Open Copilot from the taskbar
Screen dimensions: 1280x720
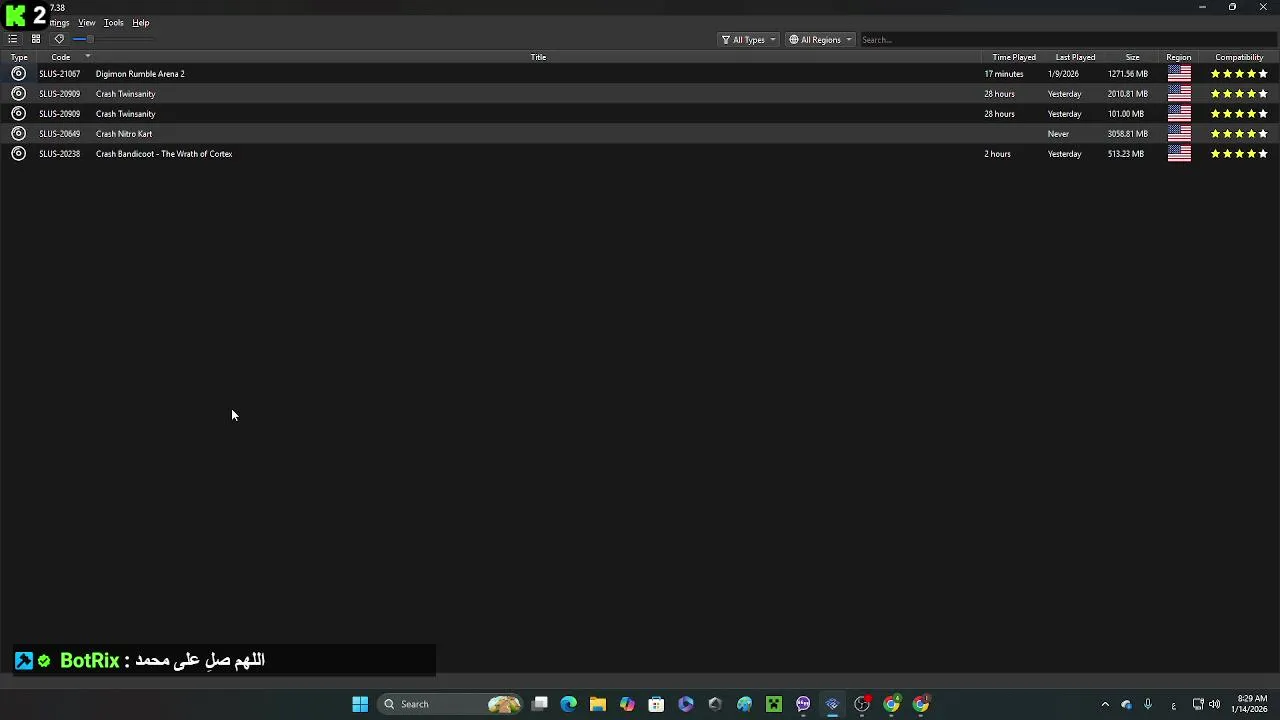(627, 704)
